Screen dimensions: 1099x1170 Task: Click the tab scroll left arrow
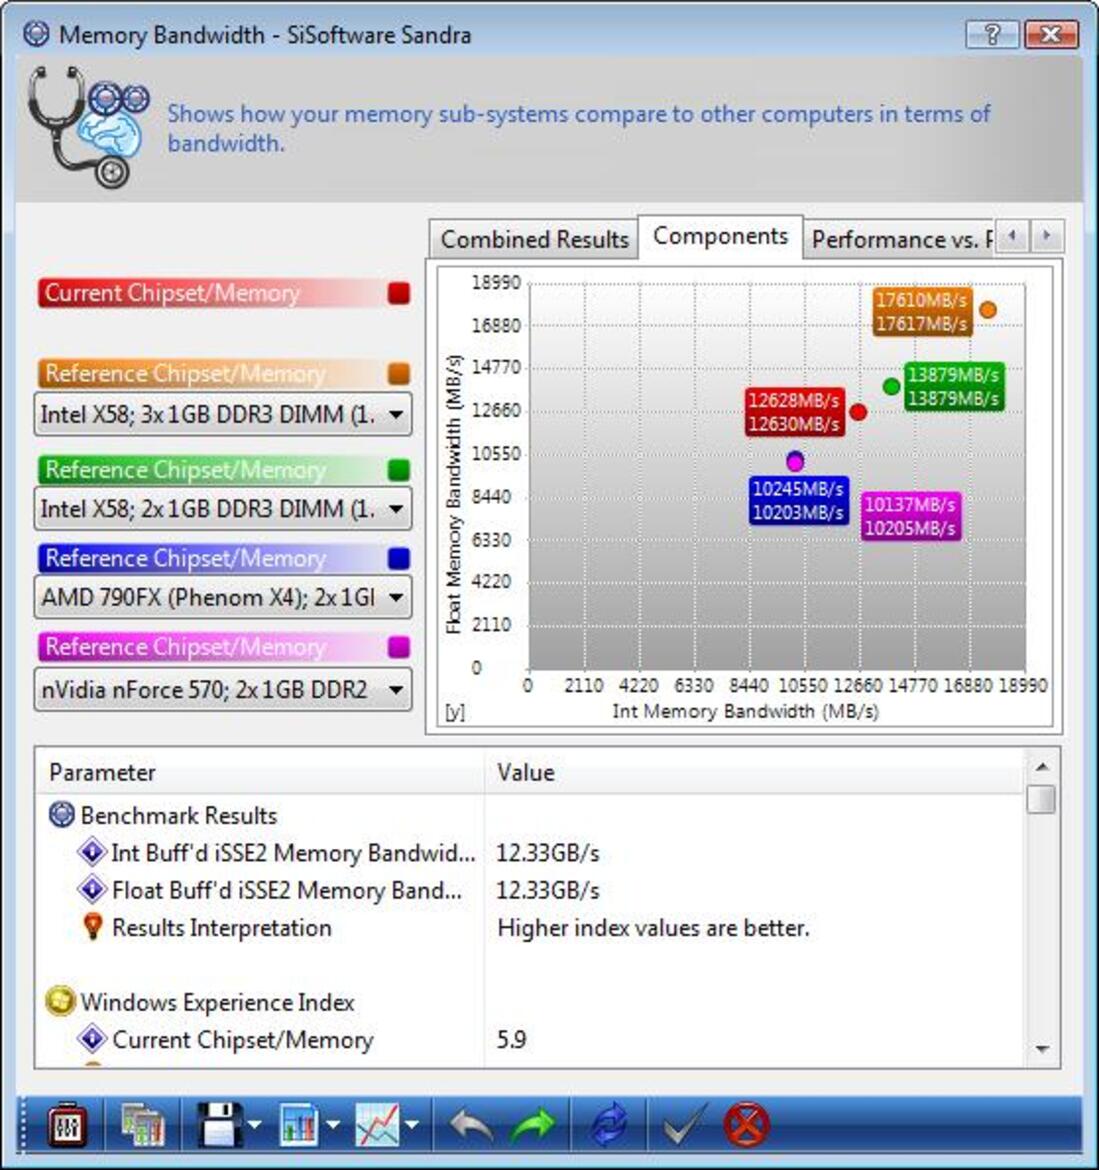point(1012,237)
